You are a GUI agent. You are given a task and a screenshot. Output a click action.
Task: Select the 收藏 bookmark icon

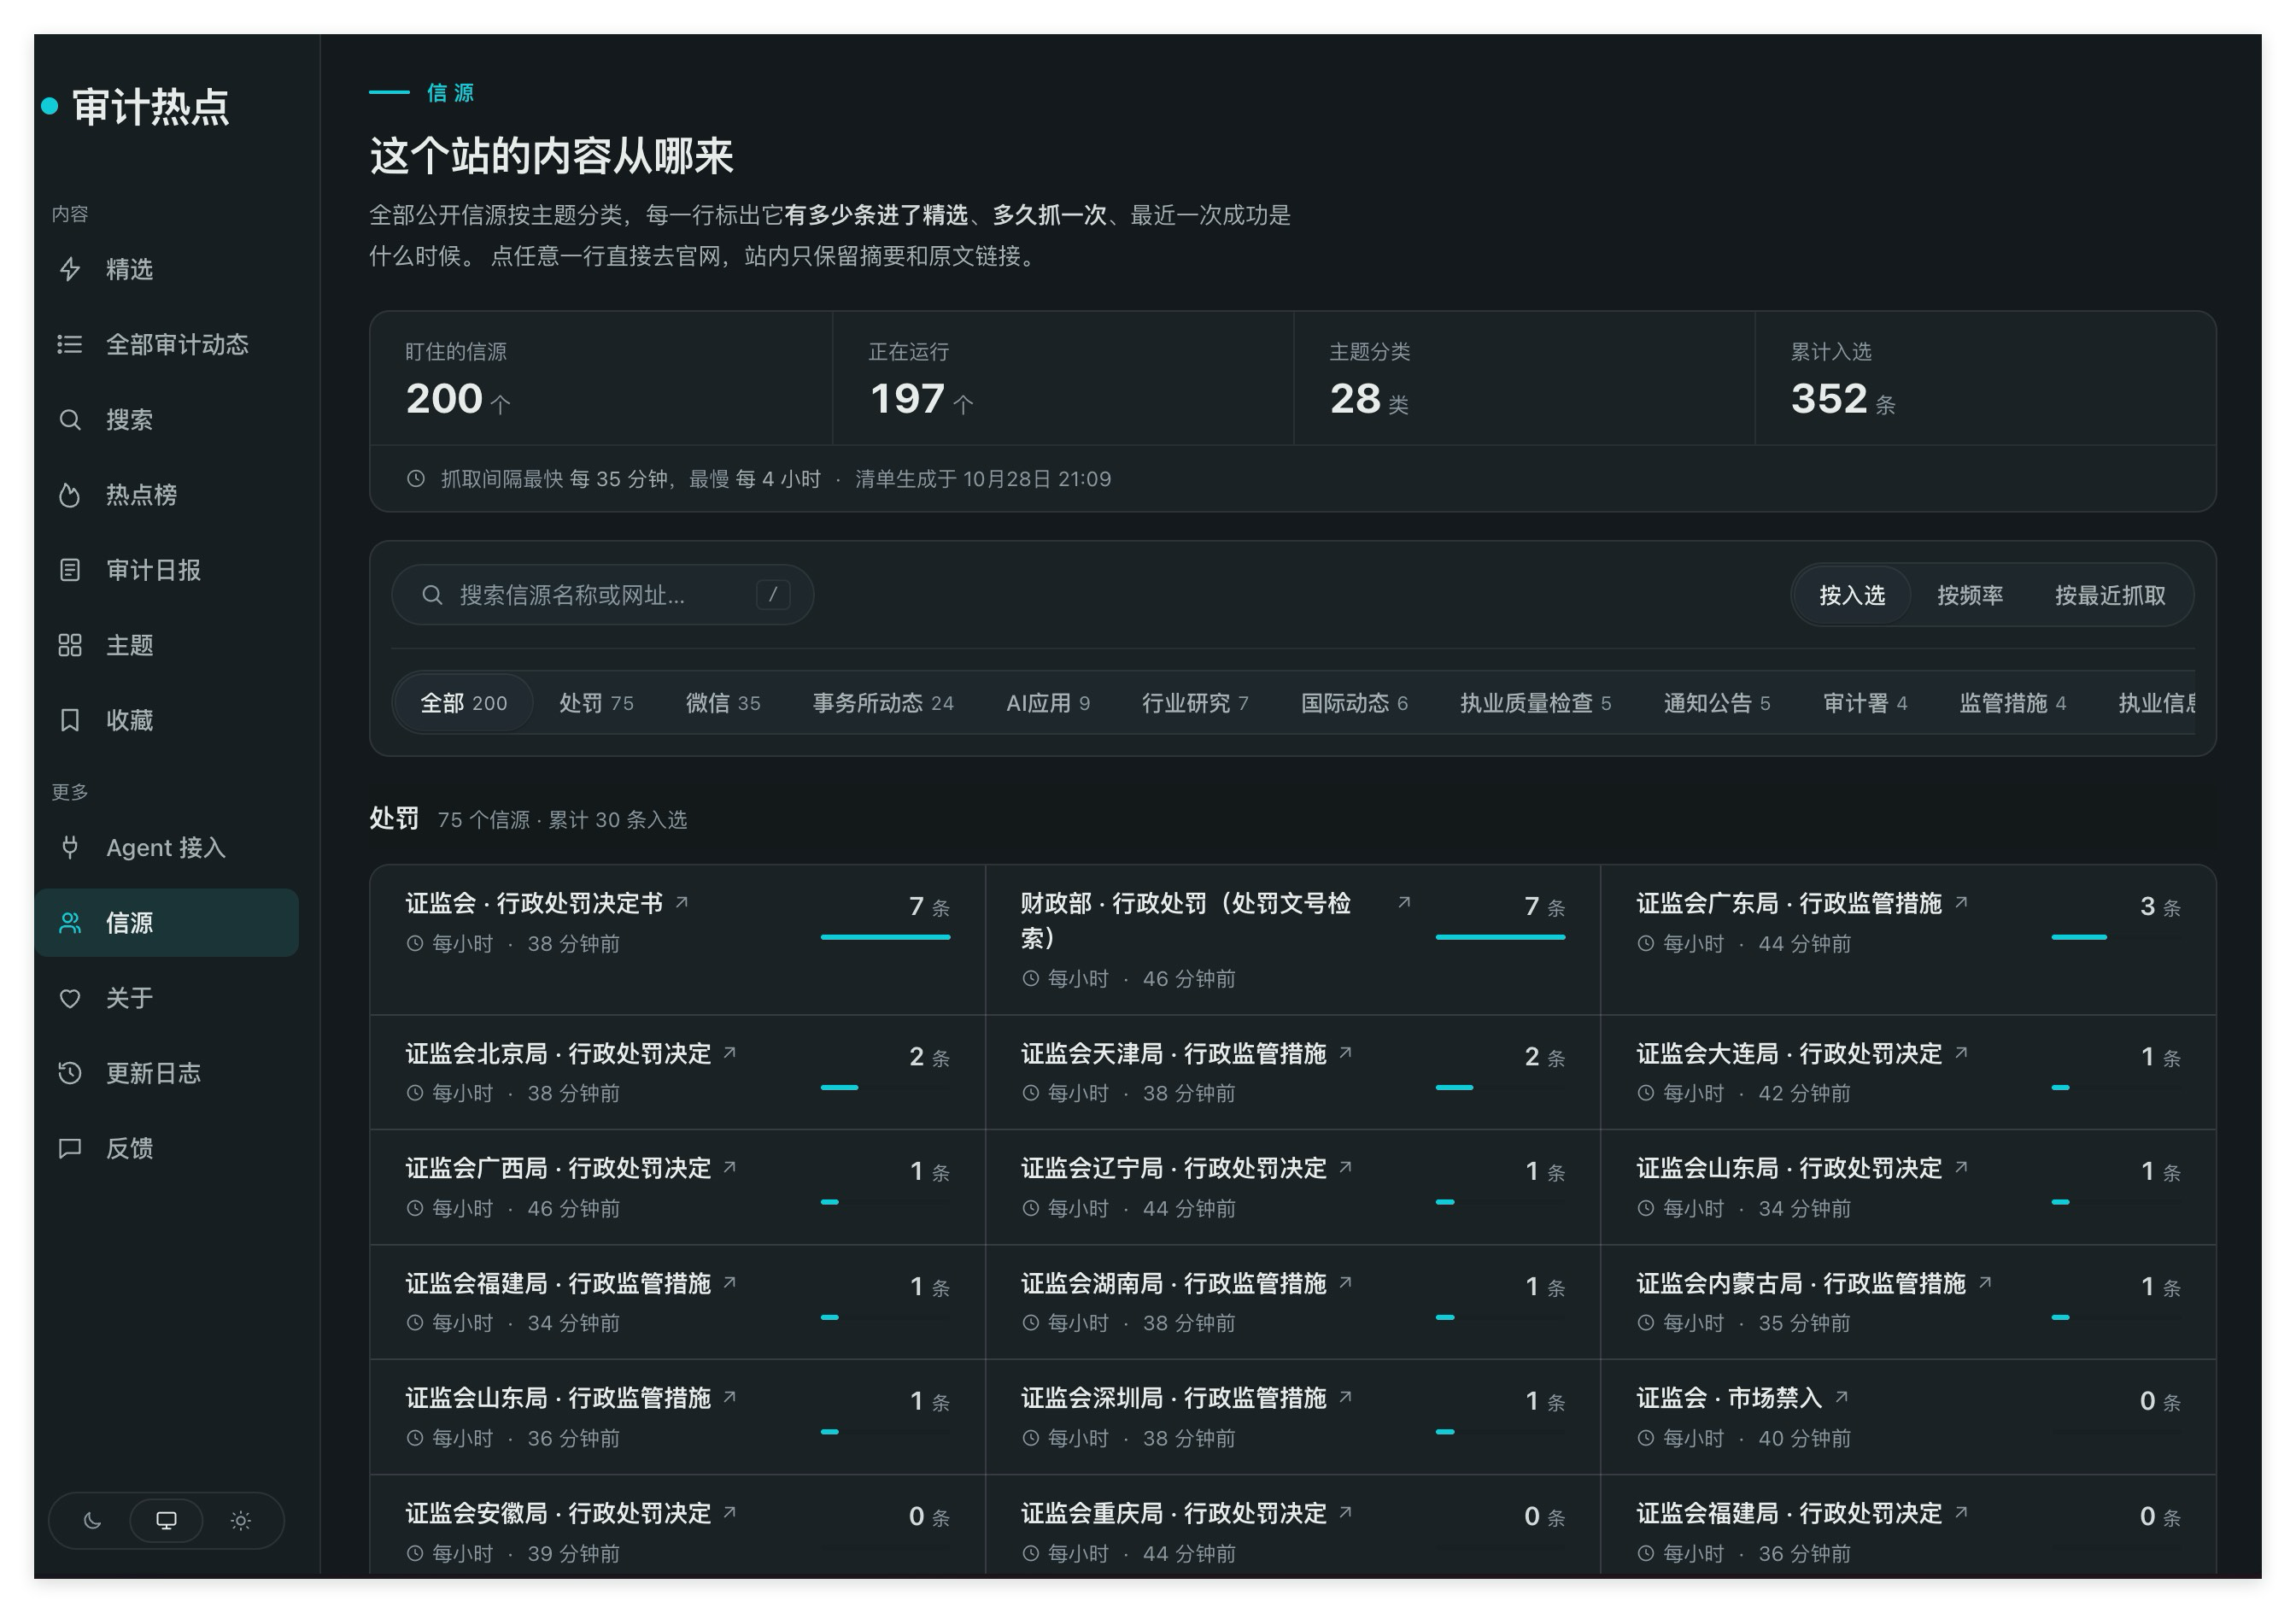click(x=69, y=720)
